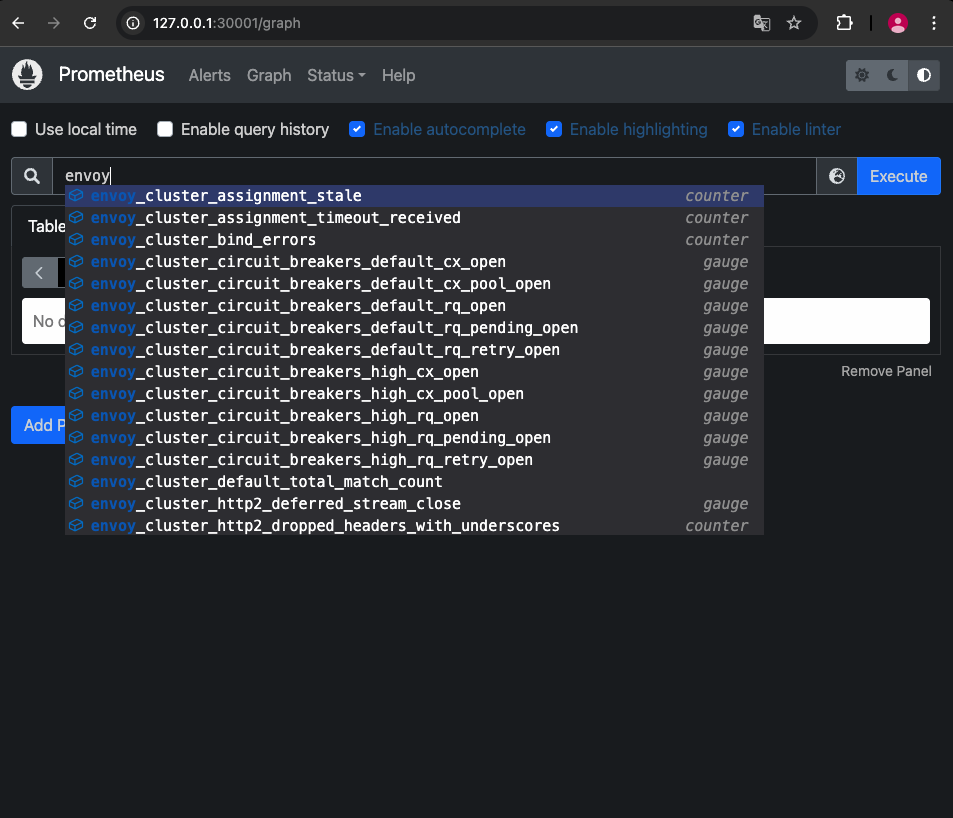Select envoy_cluster_http2_deferred_stream_close suggestion

tap(414, 504)
